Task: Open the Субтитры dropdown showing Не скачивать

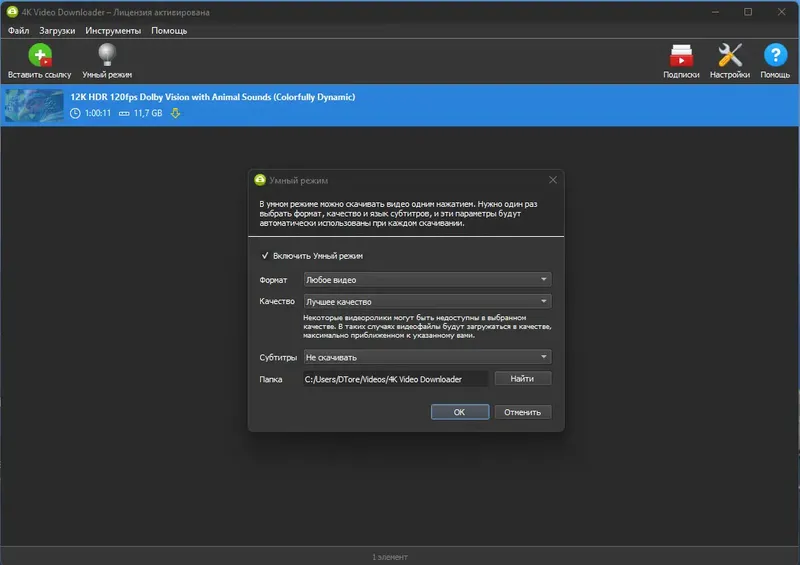Action: click(x=427, y=357)
